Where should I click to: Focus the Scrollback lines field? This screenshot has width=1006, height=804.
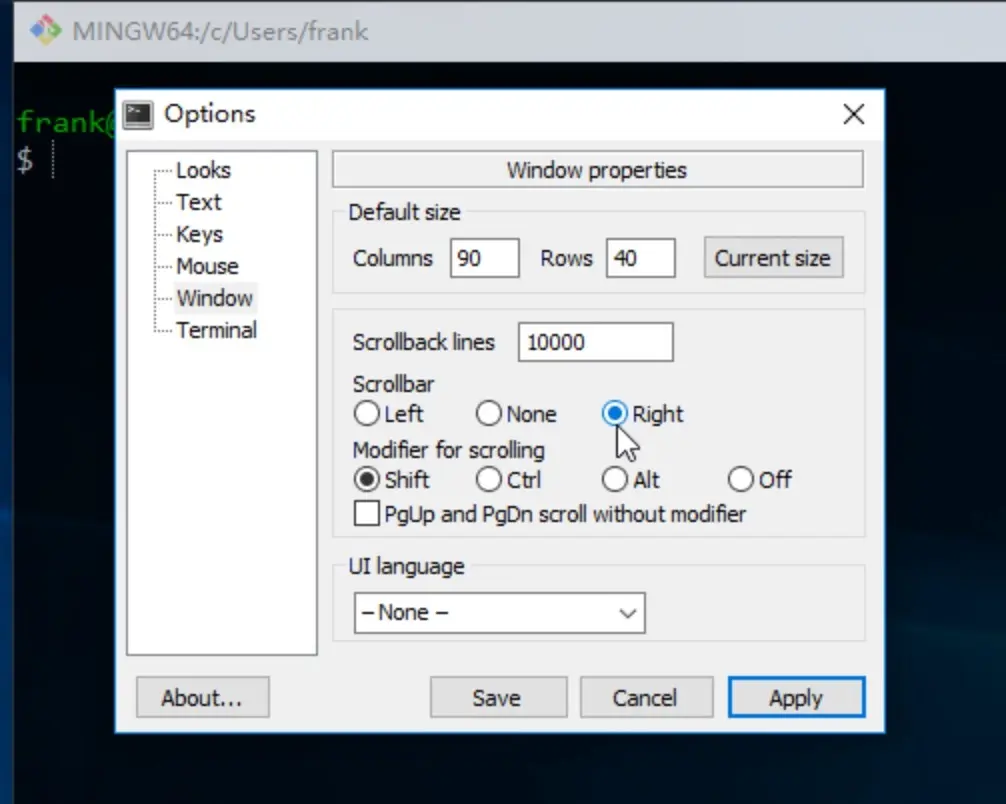pyautogui.click(x=595, y=342)
